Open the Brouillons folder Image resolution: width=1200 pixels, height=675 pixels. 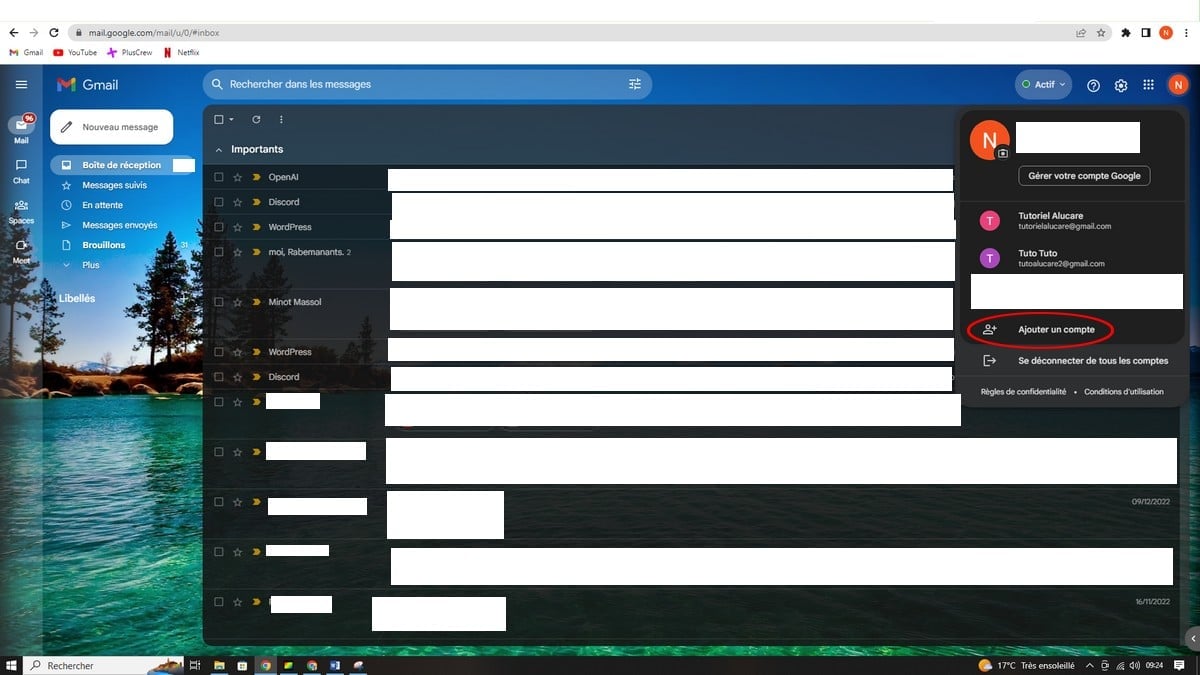103,245
